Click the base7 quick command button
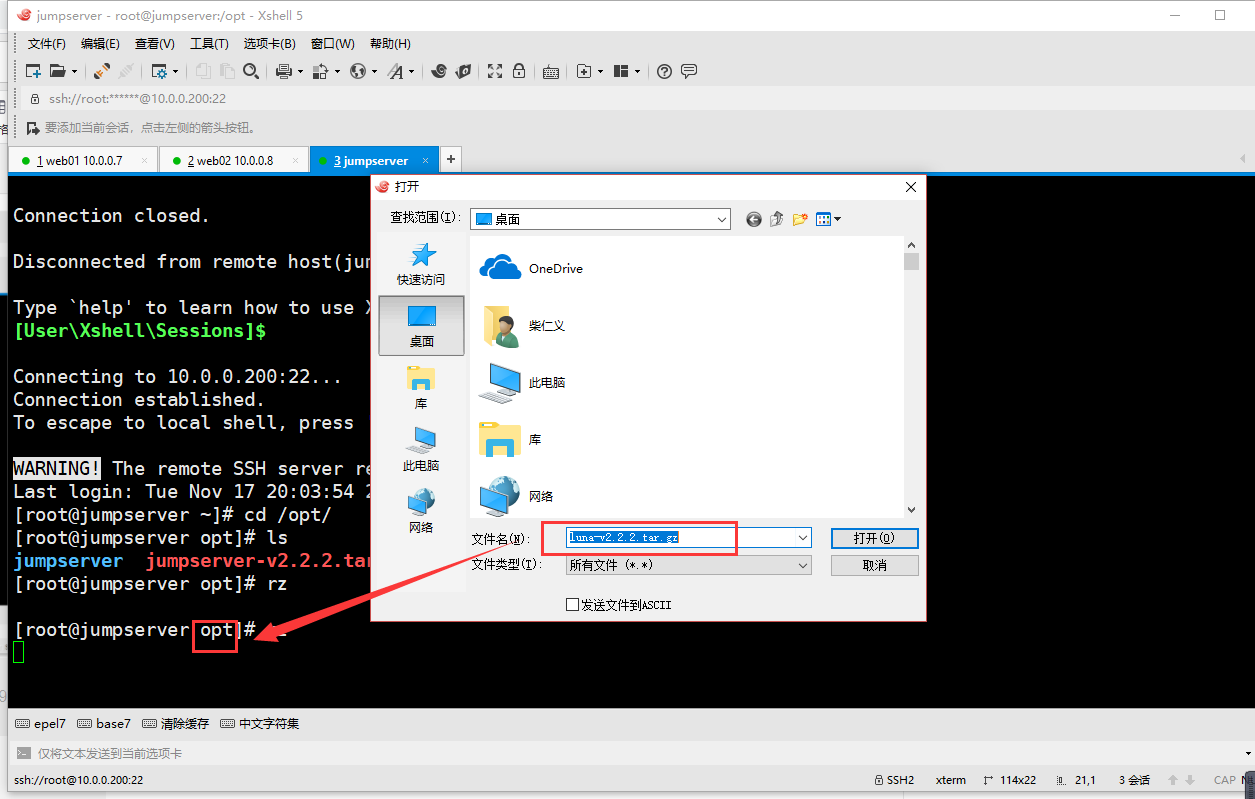 (104, 723)
